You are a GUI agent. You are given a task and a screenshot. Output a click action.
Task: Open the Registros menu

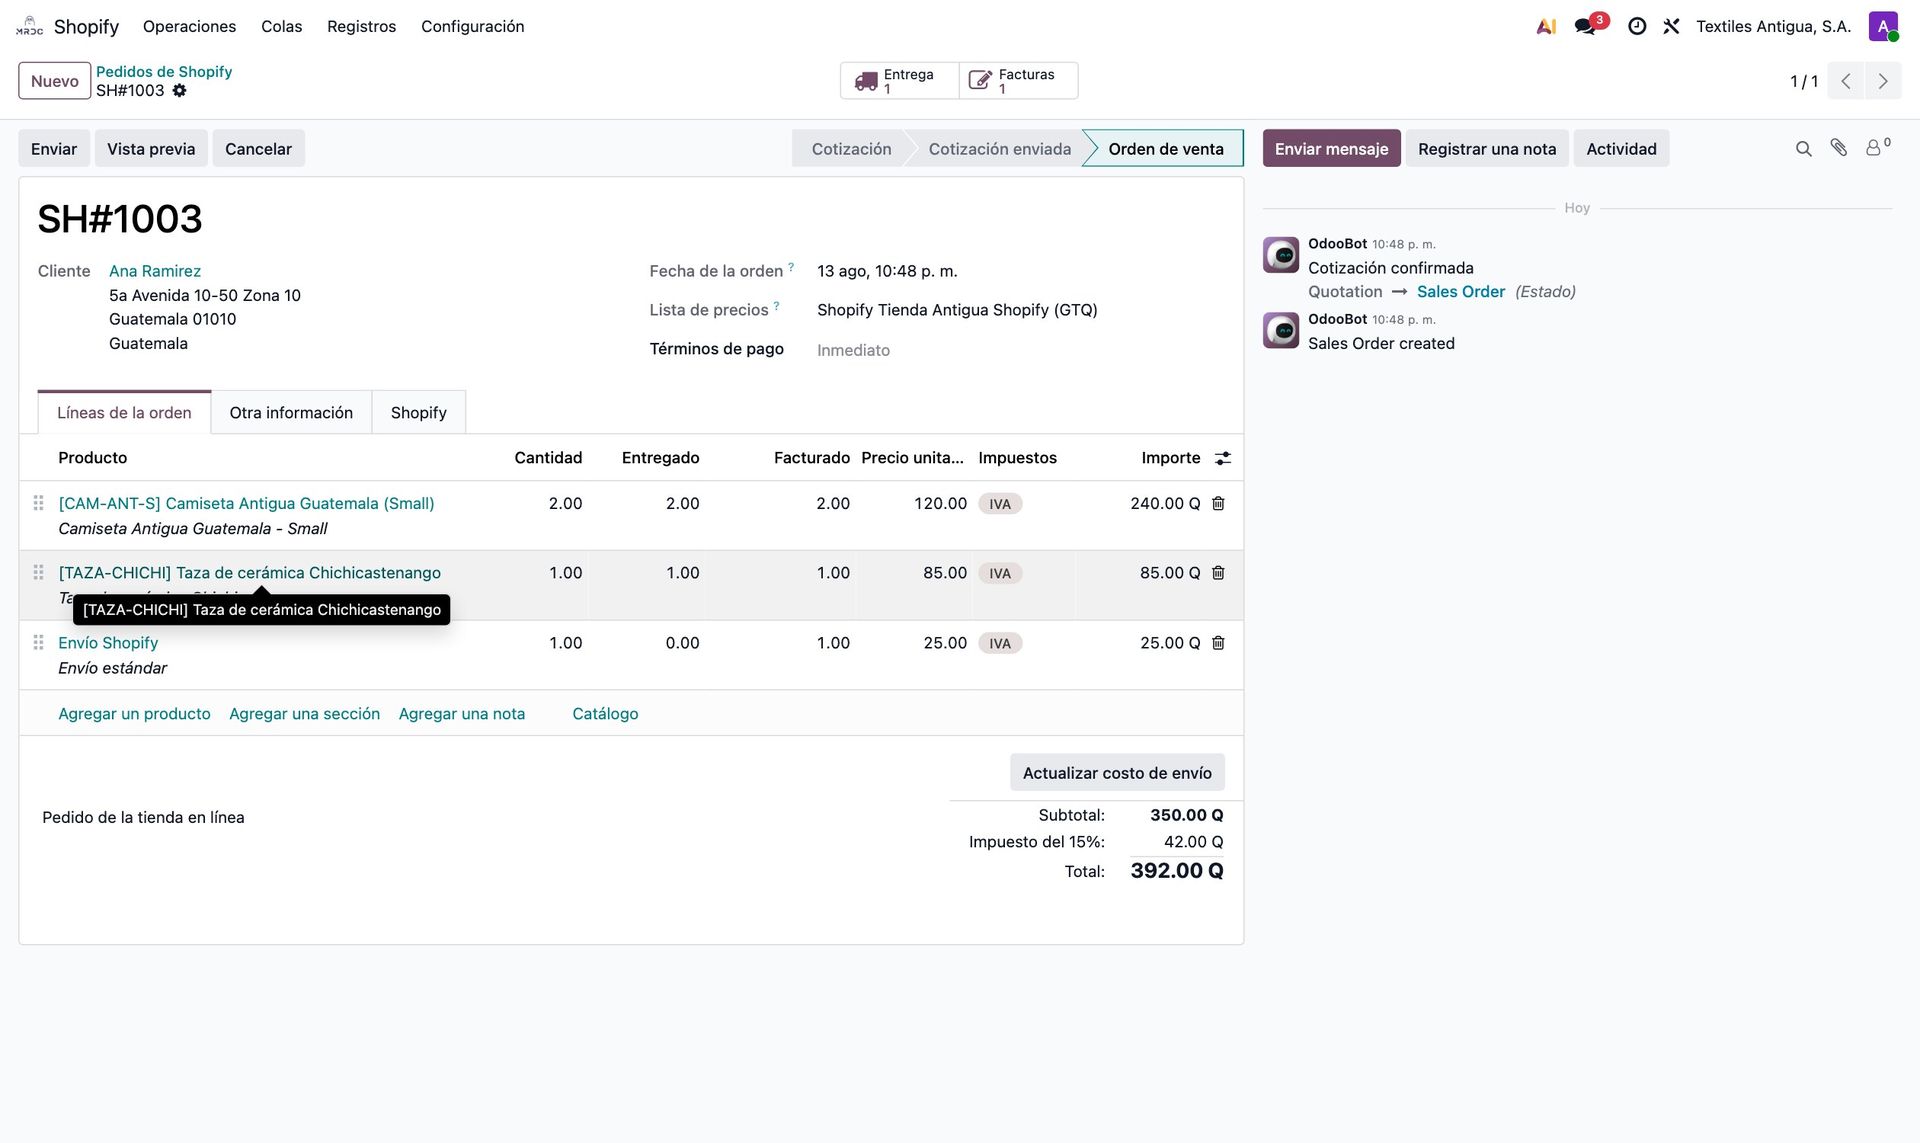coord(361,26)
